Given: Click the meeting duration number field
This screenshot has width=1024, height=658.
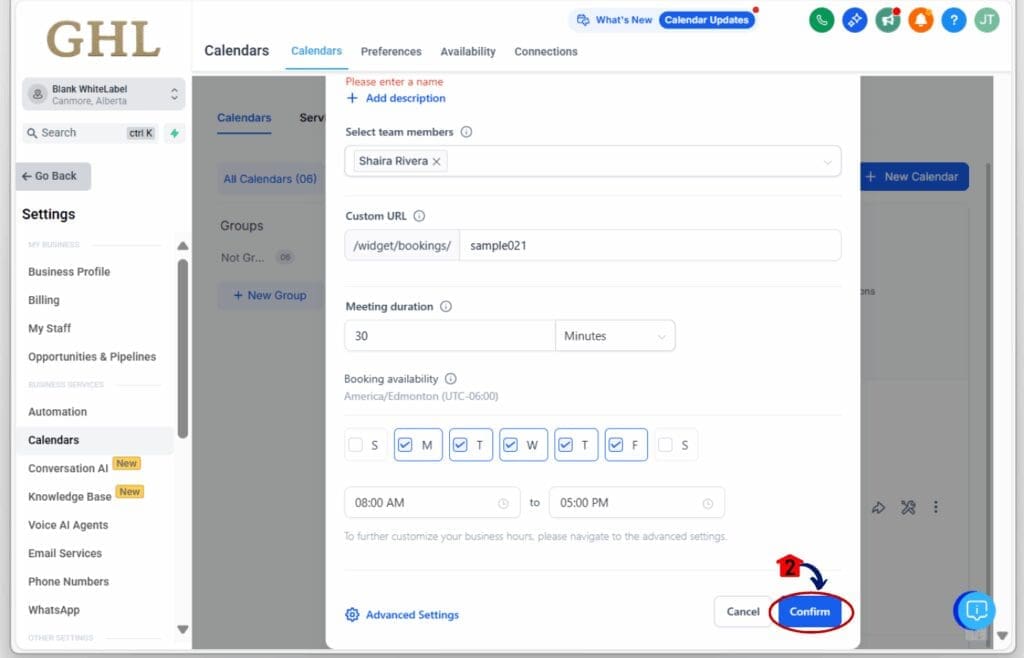Looking at the screenshot, I should click(450, 336).
